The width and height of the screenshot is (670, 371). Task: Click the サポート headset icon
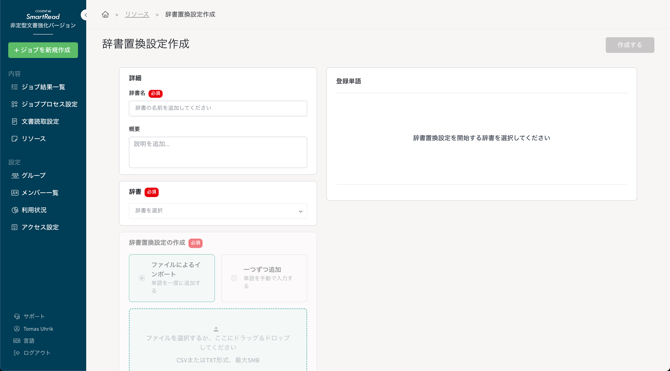tap(17, 316)
